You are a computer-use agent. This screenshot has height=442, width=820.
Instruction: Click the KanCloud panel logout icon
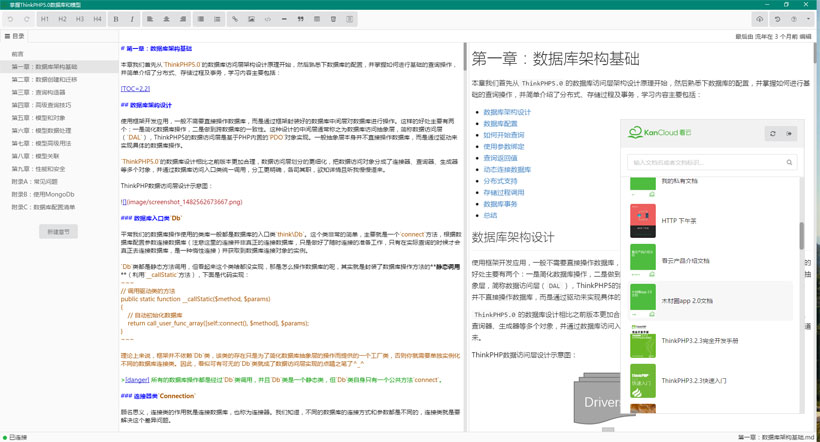pyautogui.click(x=789, y=133)
